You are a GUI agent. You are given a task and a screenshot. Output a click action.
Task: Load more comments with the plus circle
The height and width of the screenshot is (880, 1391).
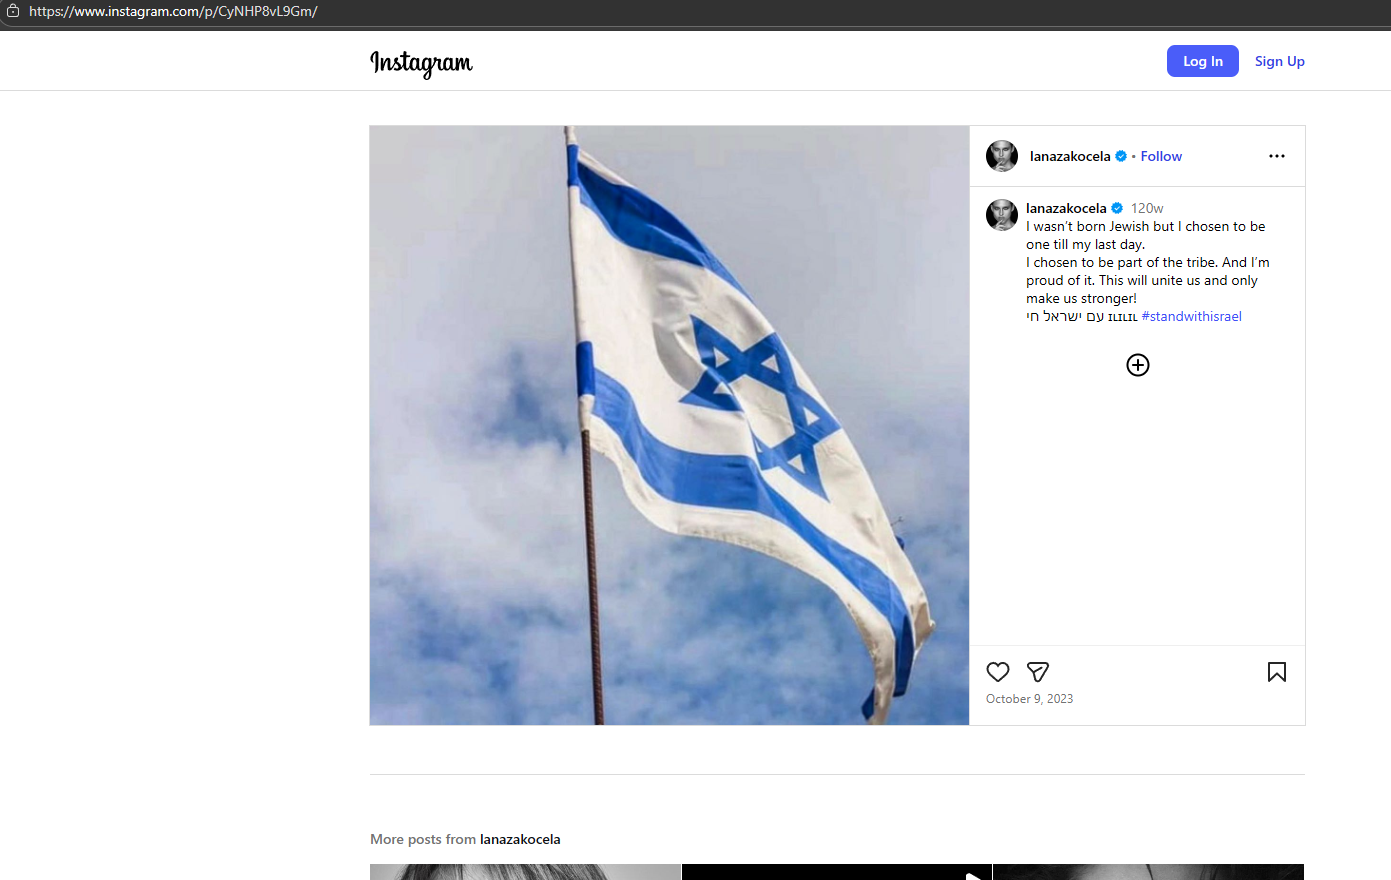(1138, 365)
